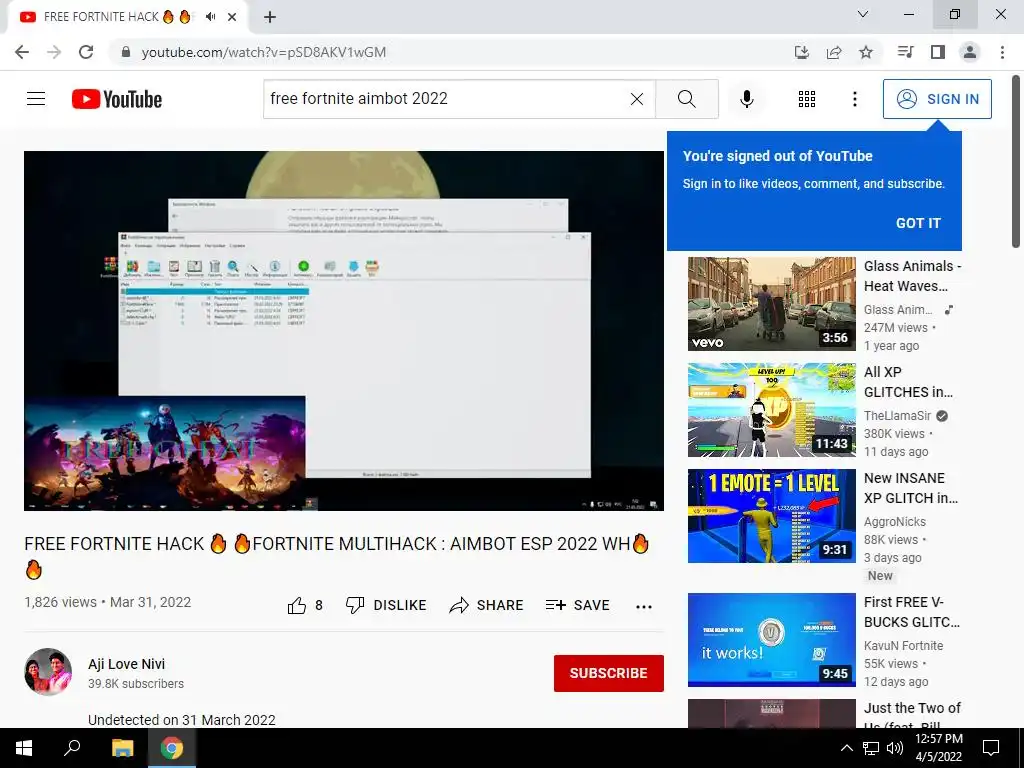Open Windows Start menu
1024x768 pixels.
click(24, 748)
